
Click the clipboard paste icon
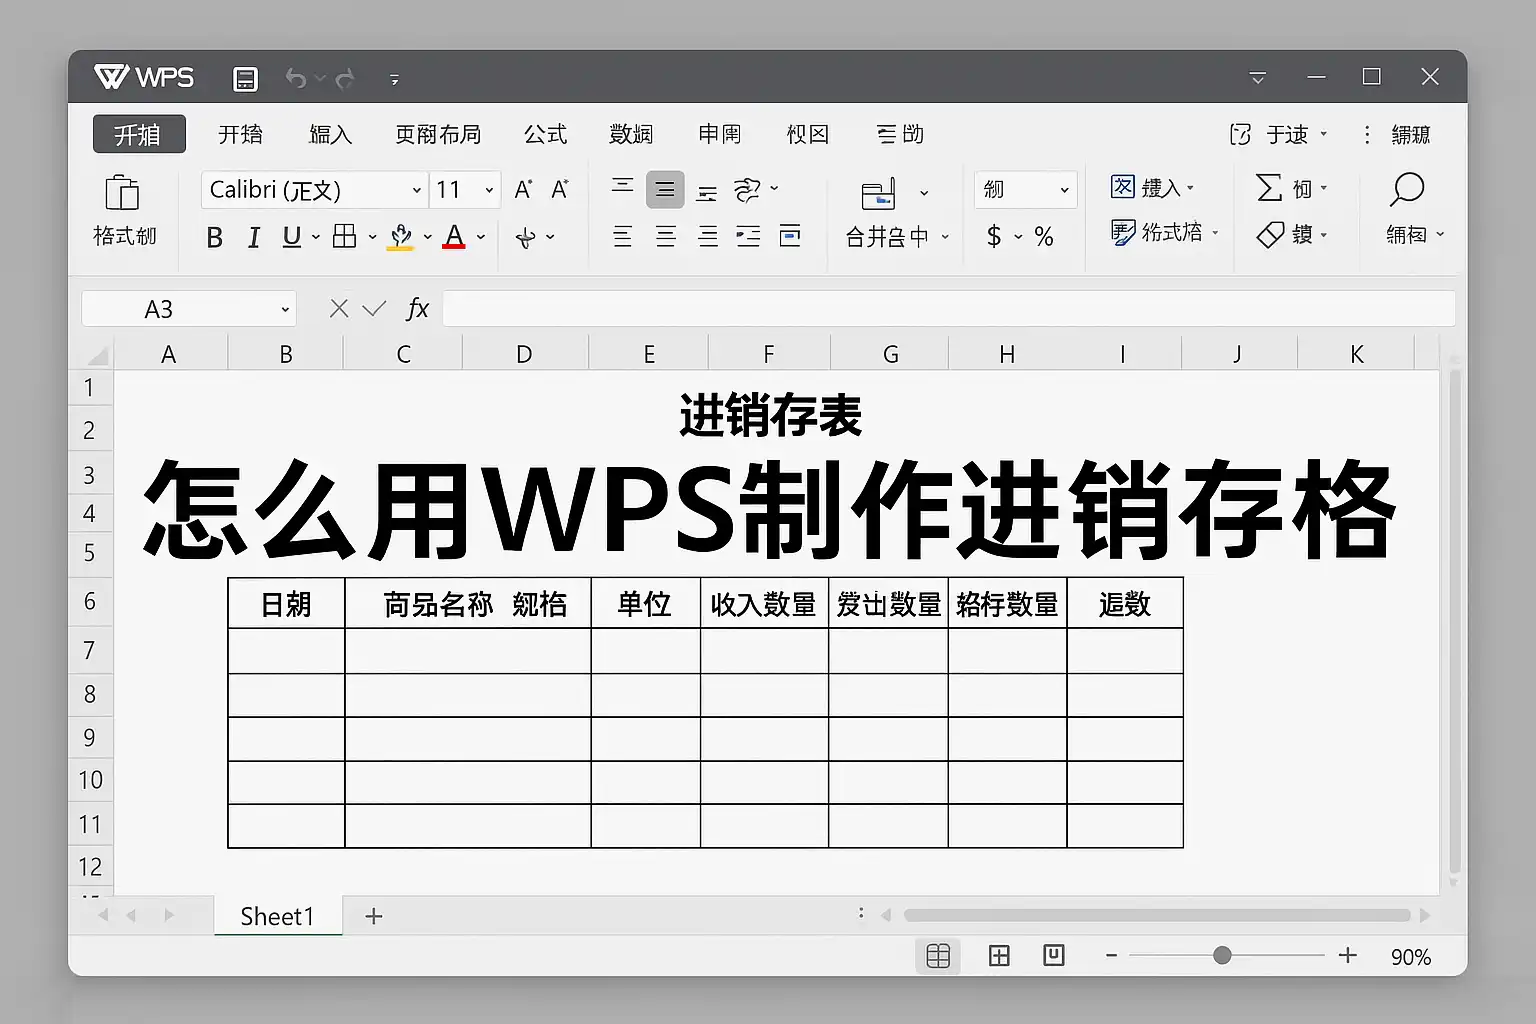(122, 192)
